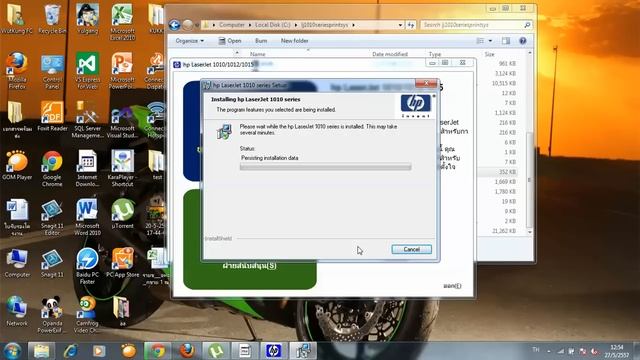The height and width of the screenshot is (360, 640).
Task: Open Control Panel desktop icon
Action: coord(52,70)
